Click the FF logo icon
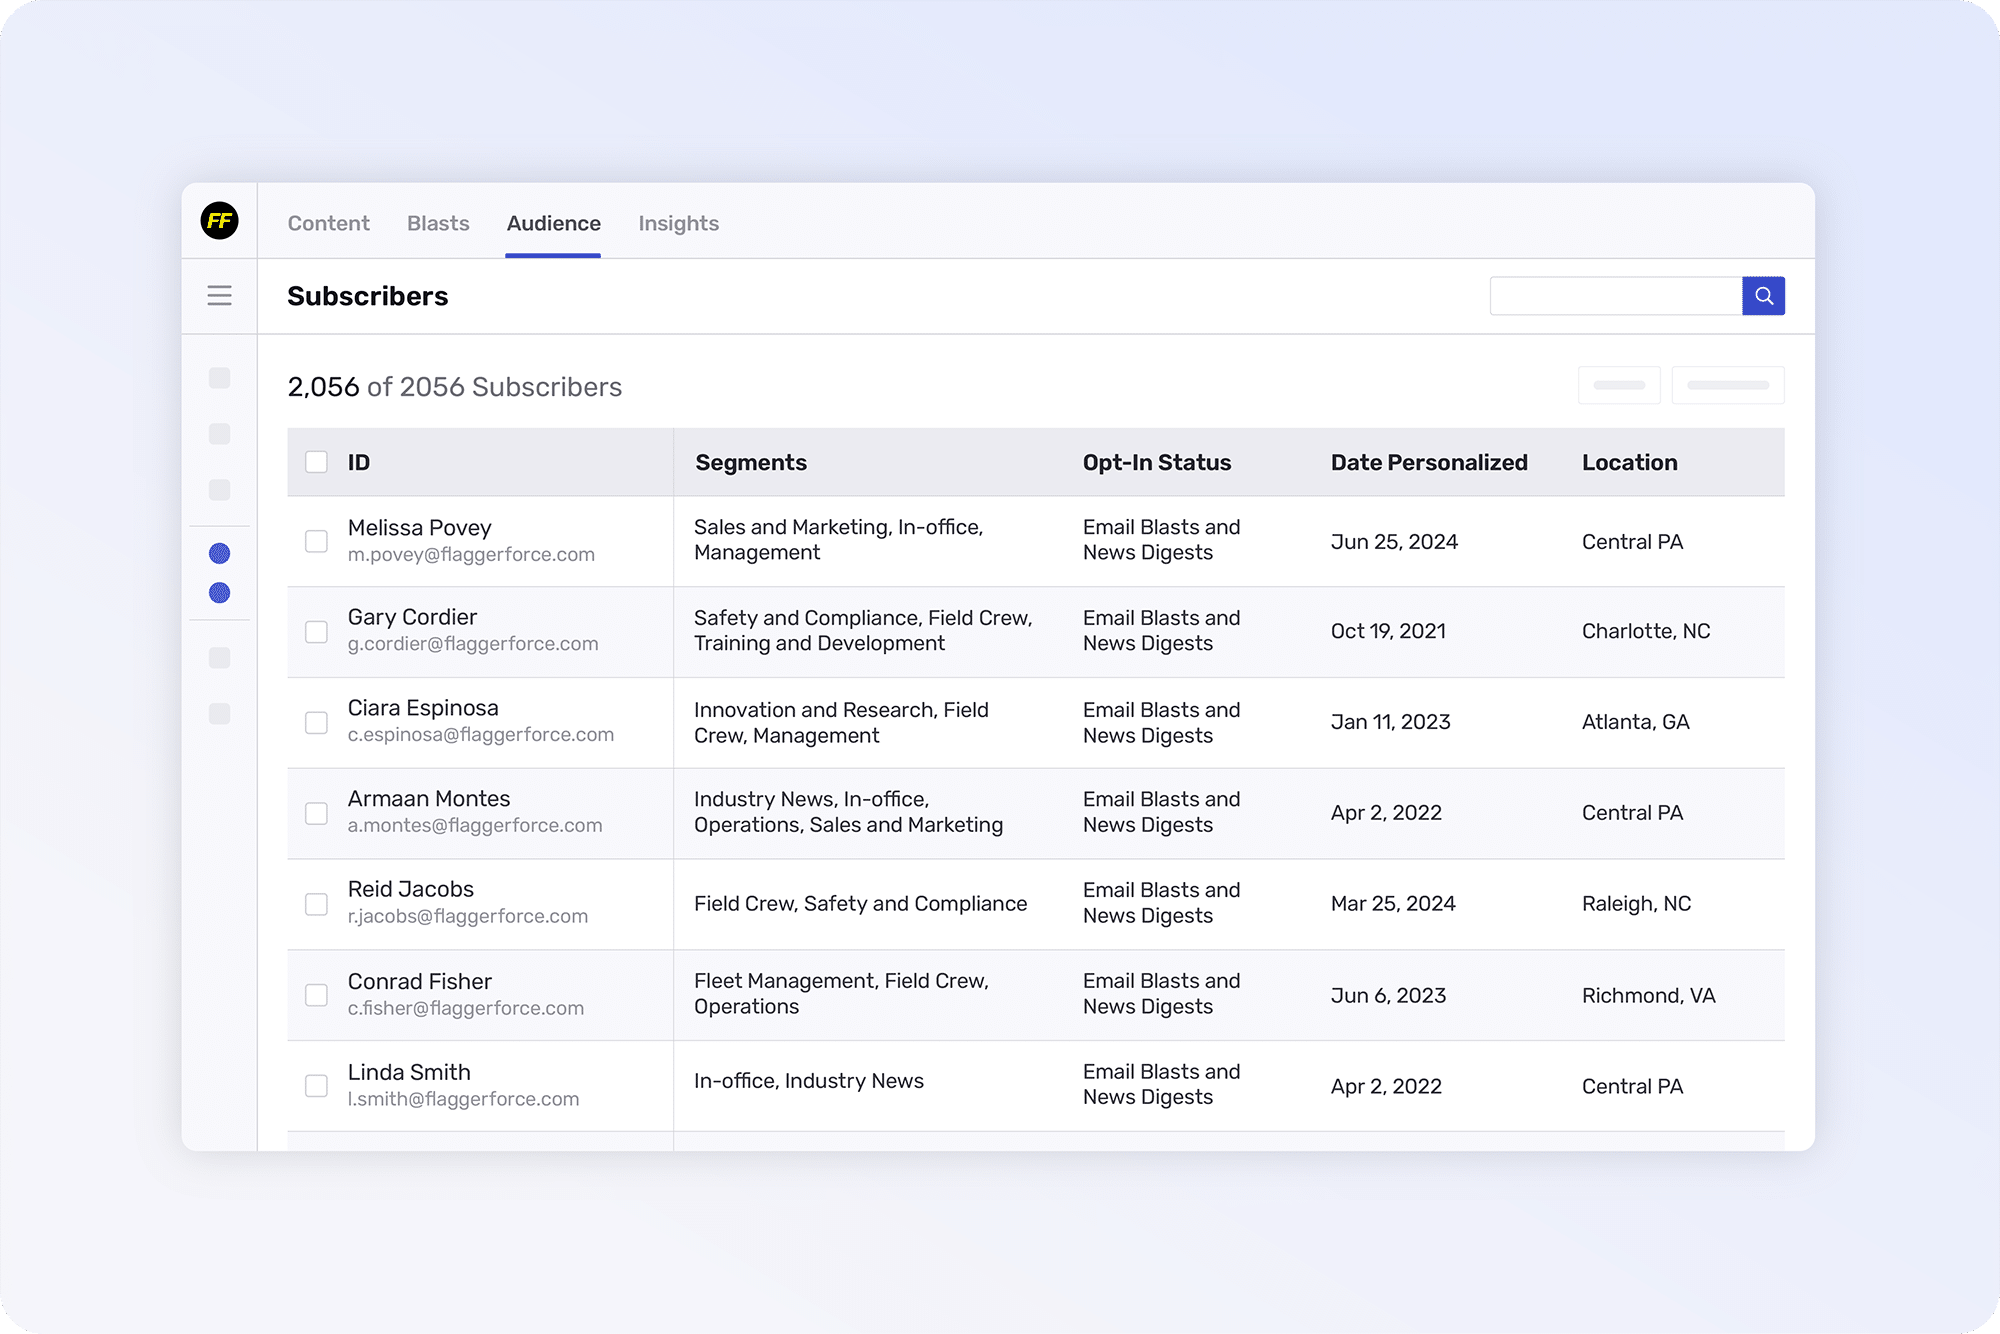This screenshot has height=1334, width=2000. (x=219, y=220)
